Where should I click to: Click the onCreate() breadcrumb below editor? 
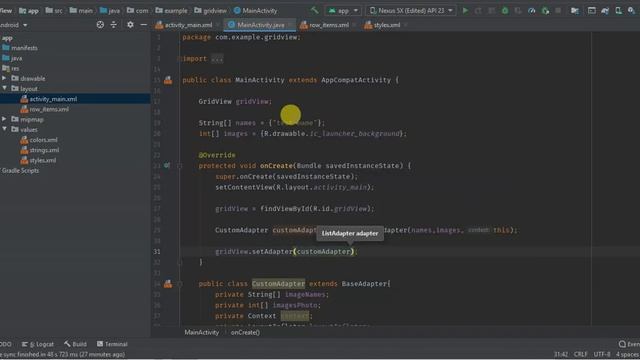tap(245, 332)
